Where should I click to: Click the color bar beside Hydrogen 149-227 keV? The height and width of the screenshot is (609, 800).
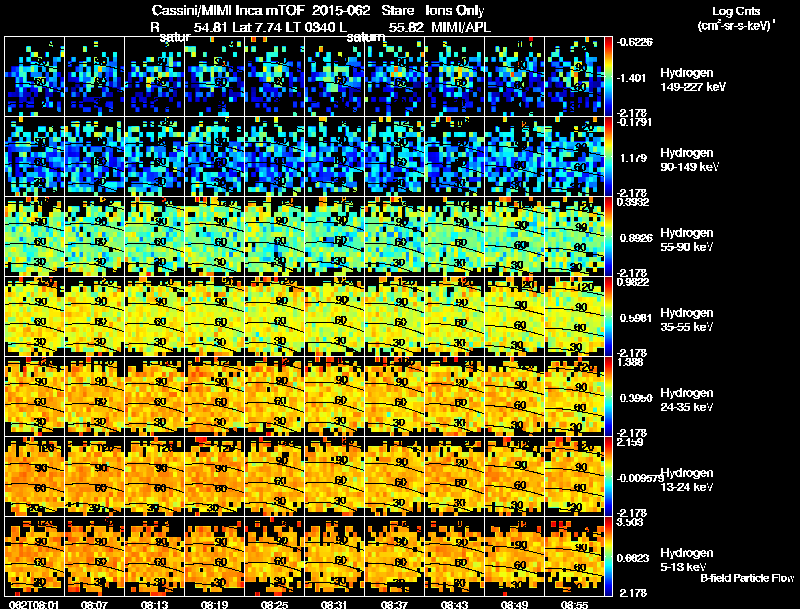coord(608,77)
